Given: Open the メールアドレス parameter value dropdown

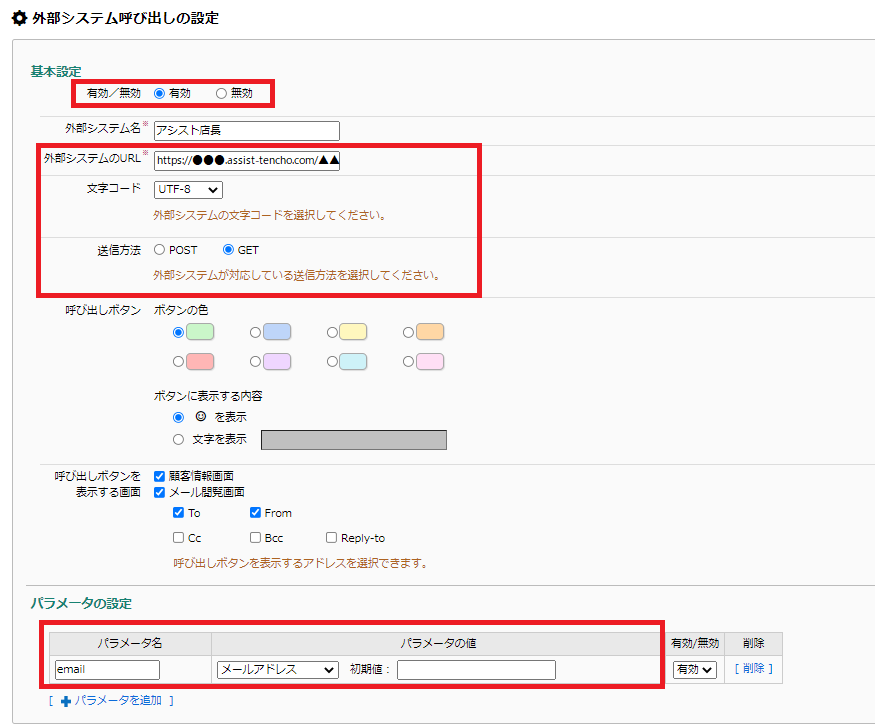Looking at the screenshot, I should [x=277, y=669].
